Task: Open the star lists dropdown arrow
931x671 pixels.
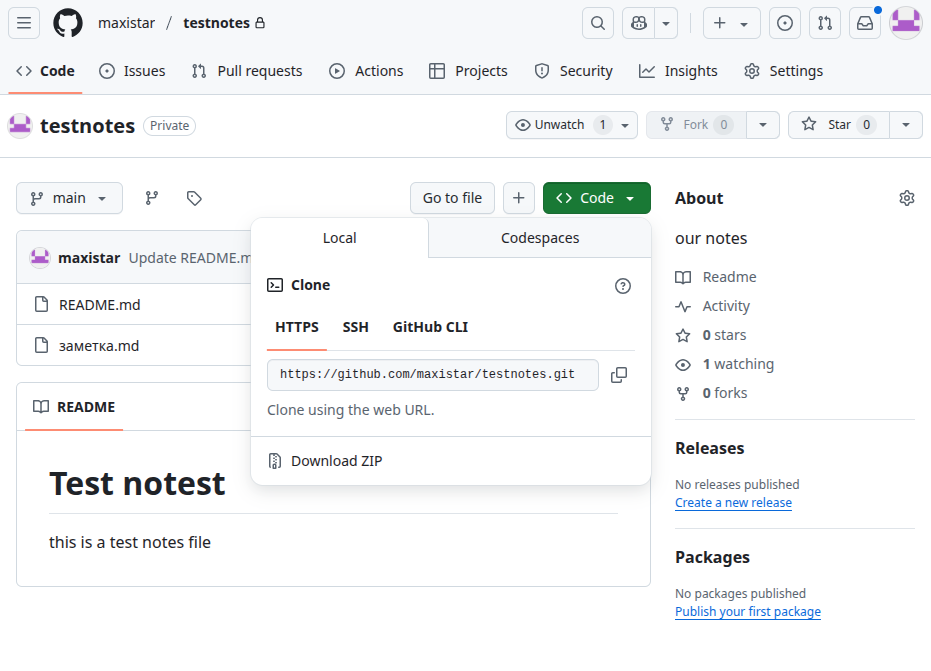Action: (906, 125)
